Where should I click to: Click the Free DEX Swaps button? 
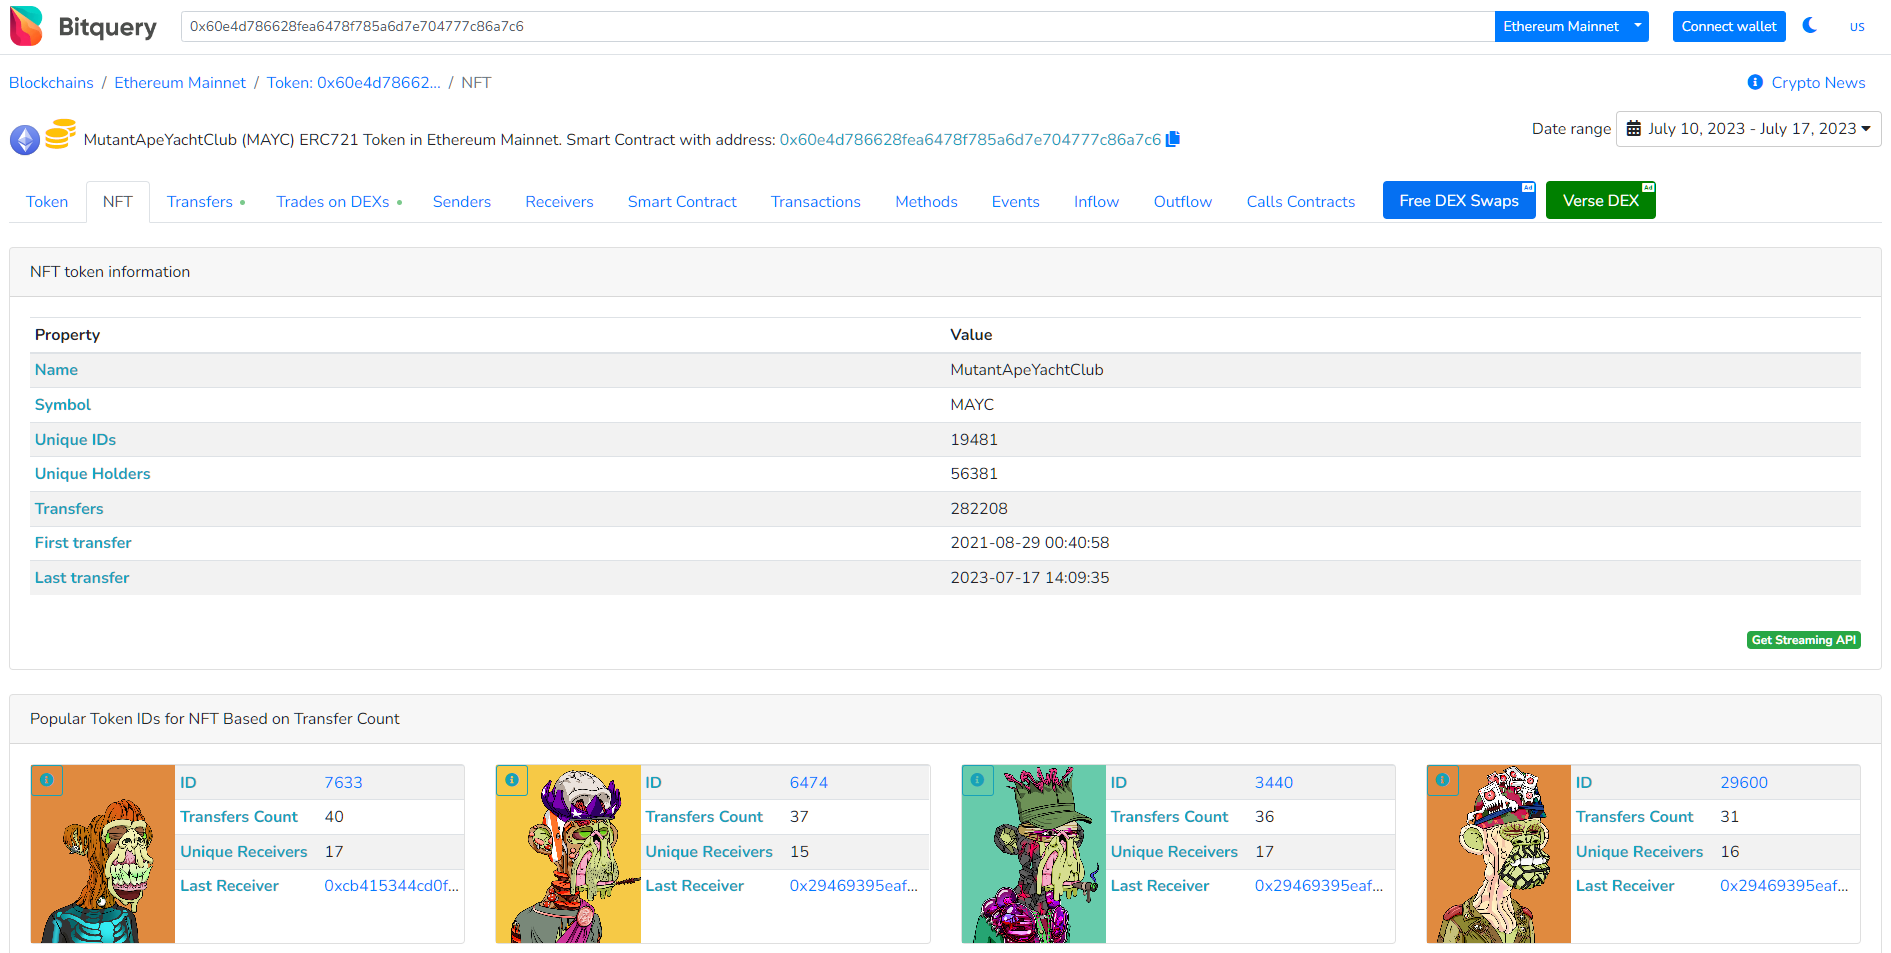point(1459,200)
